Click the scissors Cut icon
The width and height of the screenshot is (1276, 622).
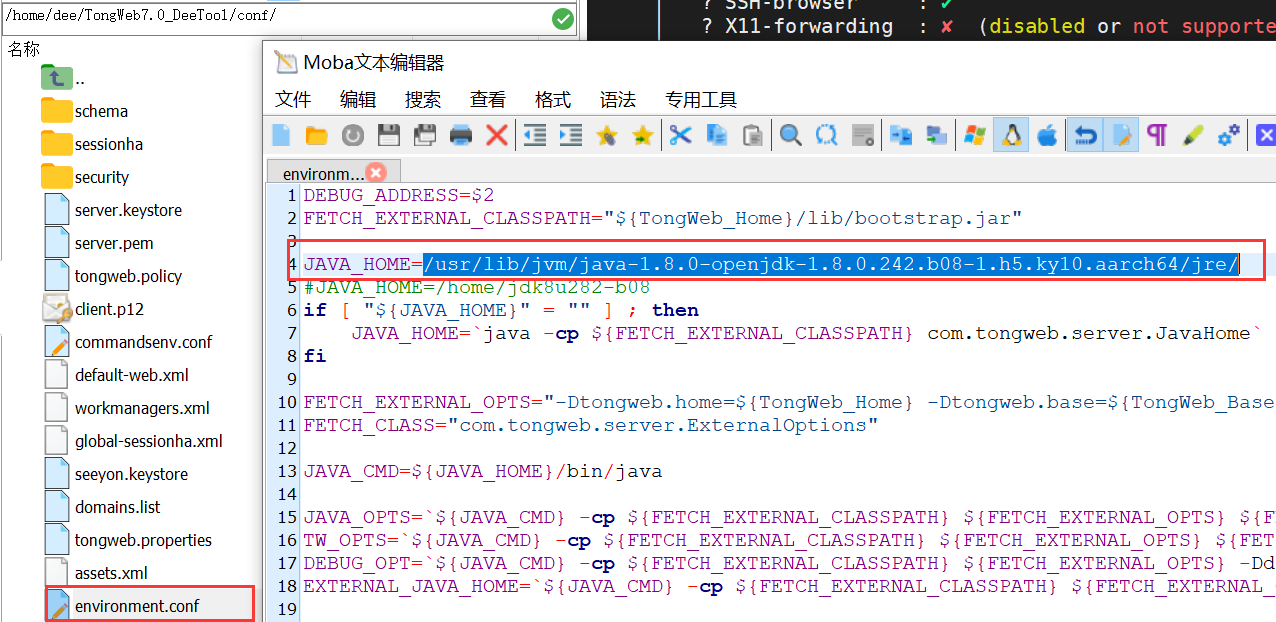(x=681, y=135)
